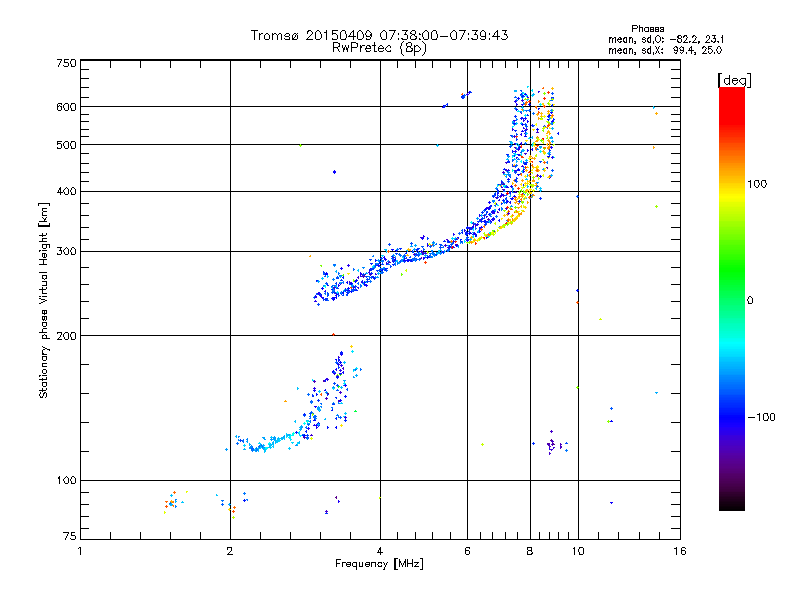Click the y-axis label 'Stationary phase Virtual Height [km]'
This screenshot has height=600, width=800.
43,300
